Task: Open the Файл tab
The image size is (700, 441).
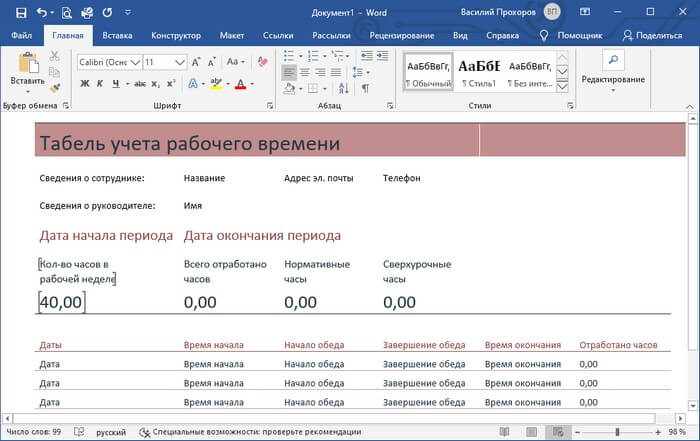Action: [21, 35]
